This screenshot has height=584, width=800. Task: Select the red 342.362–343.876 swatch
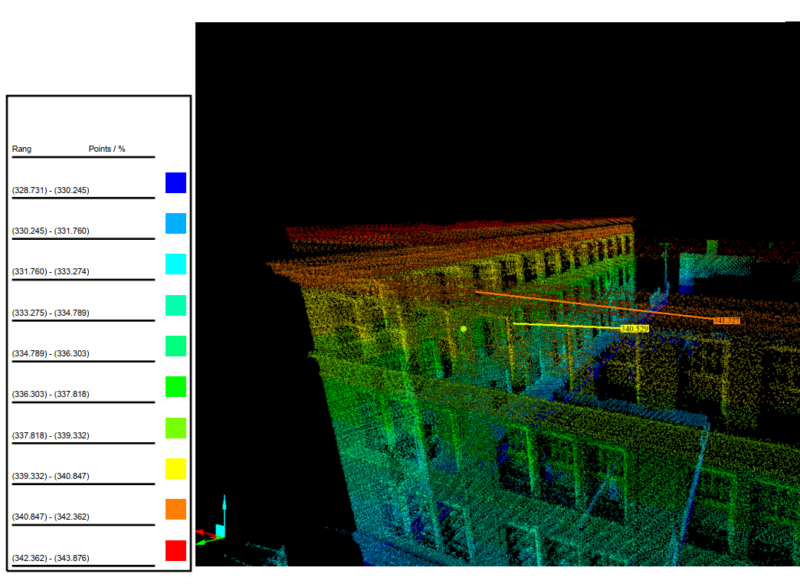[176, 550]
